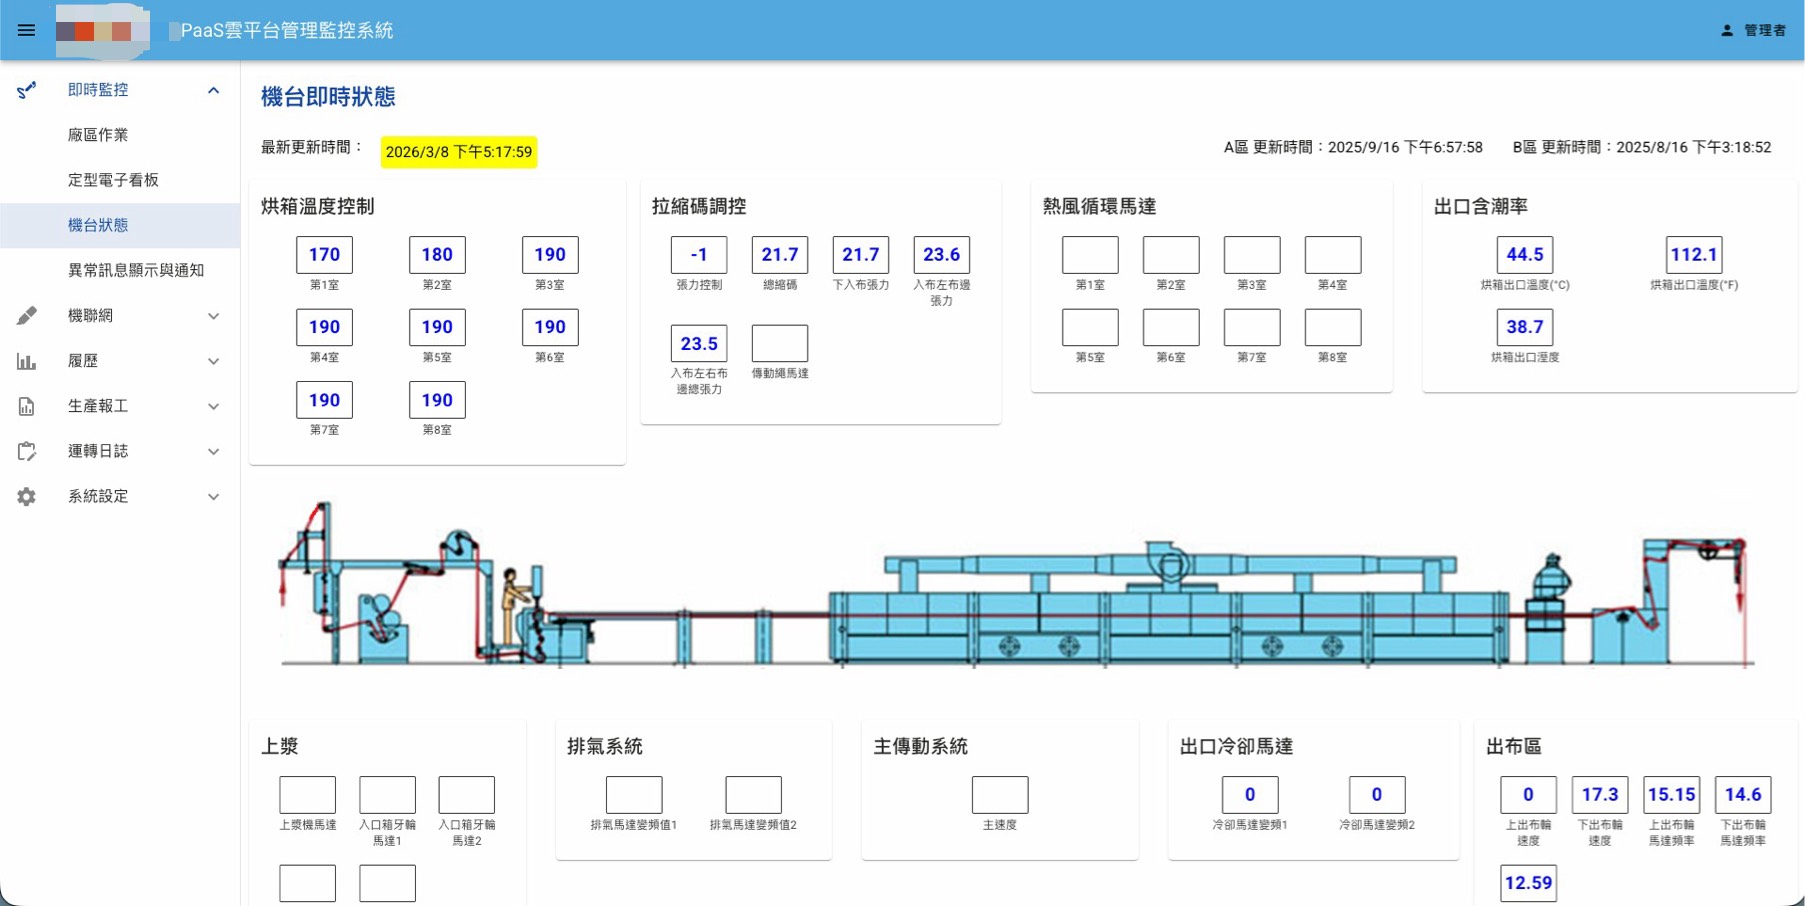The image size is (1805, 906).
Task: Click the 履歷 bar chart icon
Action: (25, 360)
